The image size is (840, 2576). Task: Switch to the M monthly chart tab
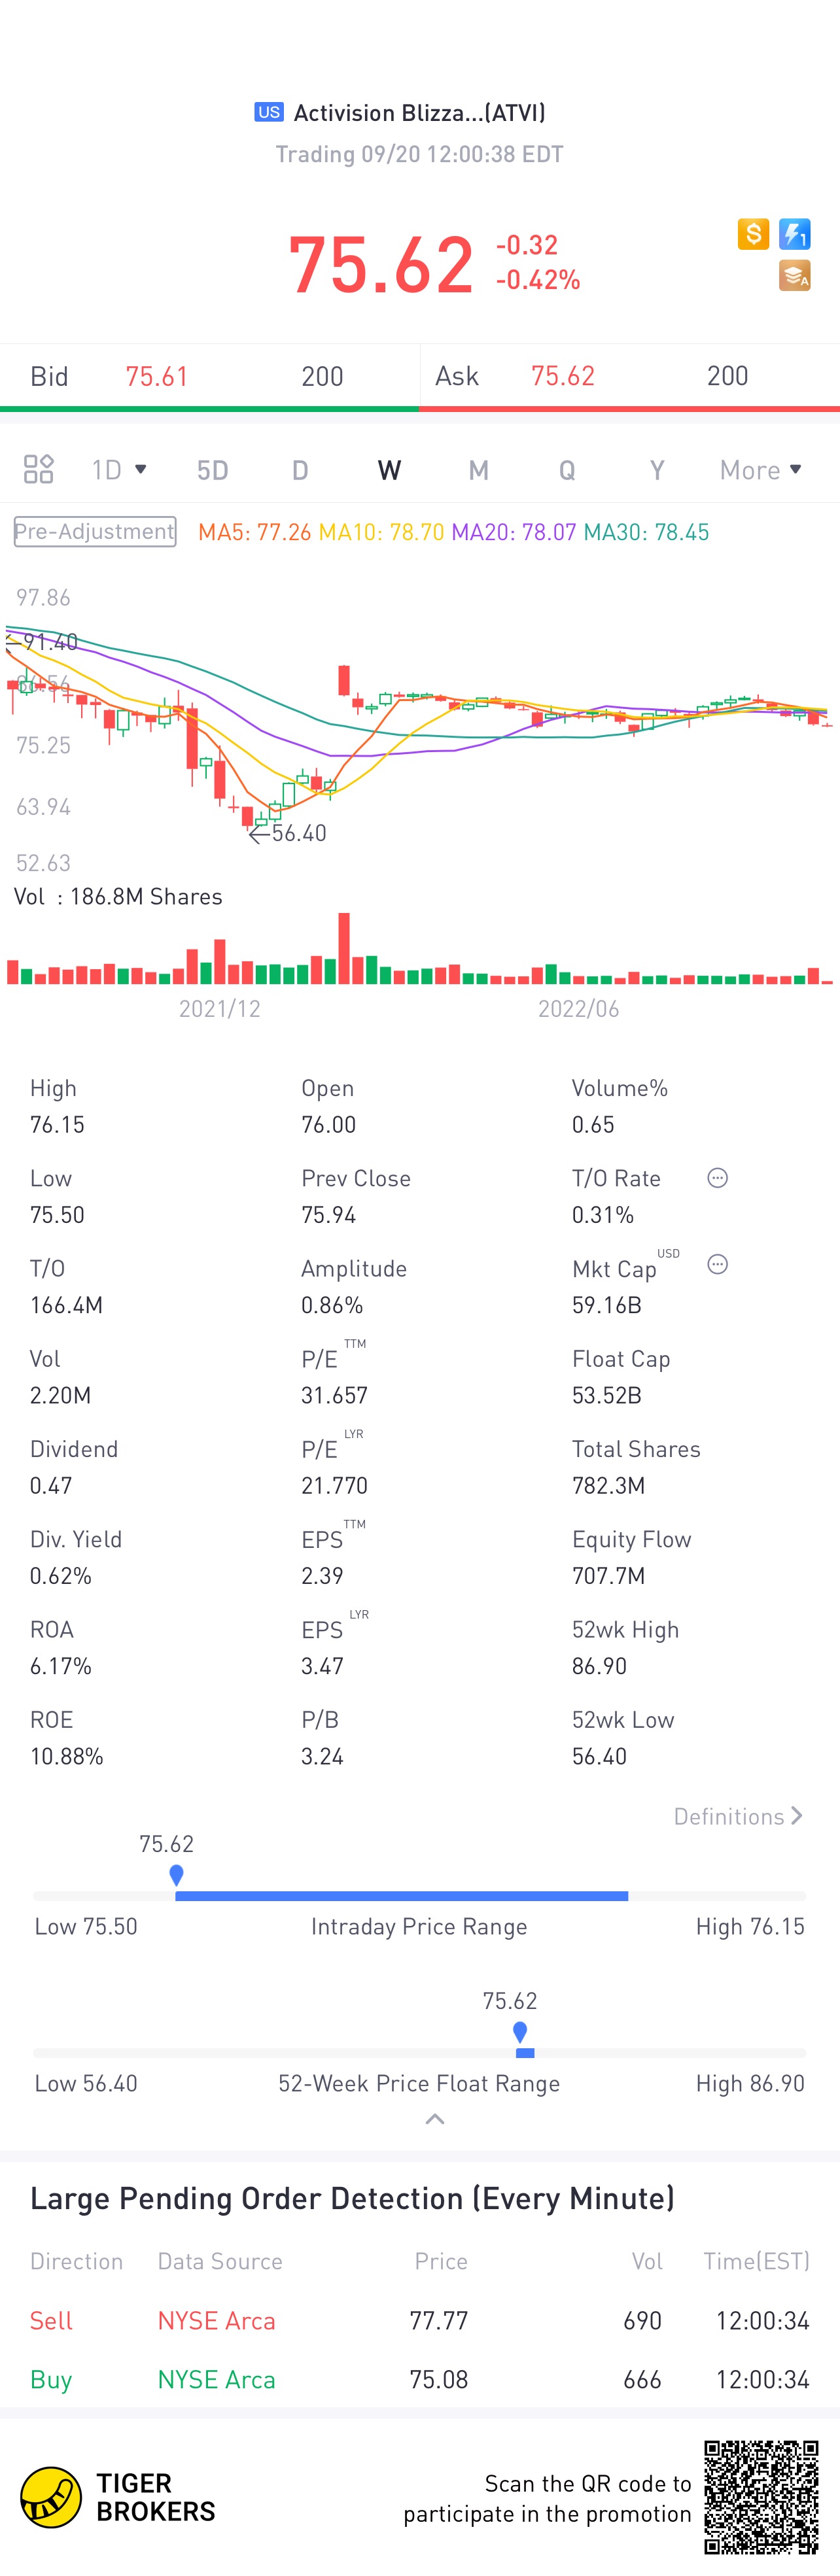[x=478, y=470]
